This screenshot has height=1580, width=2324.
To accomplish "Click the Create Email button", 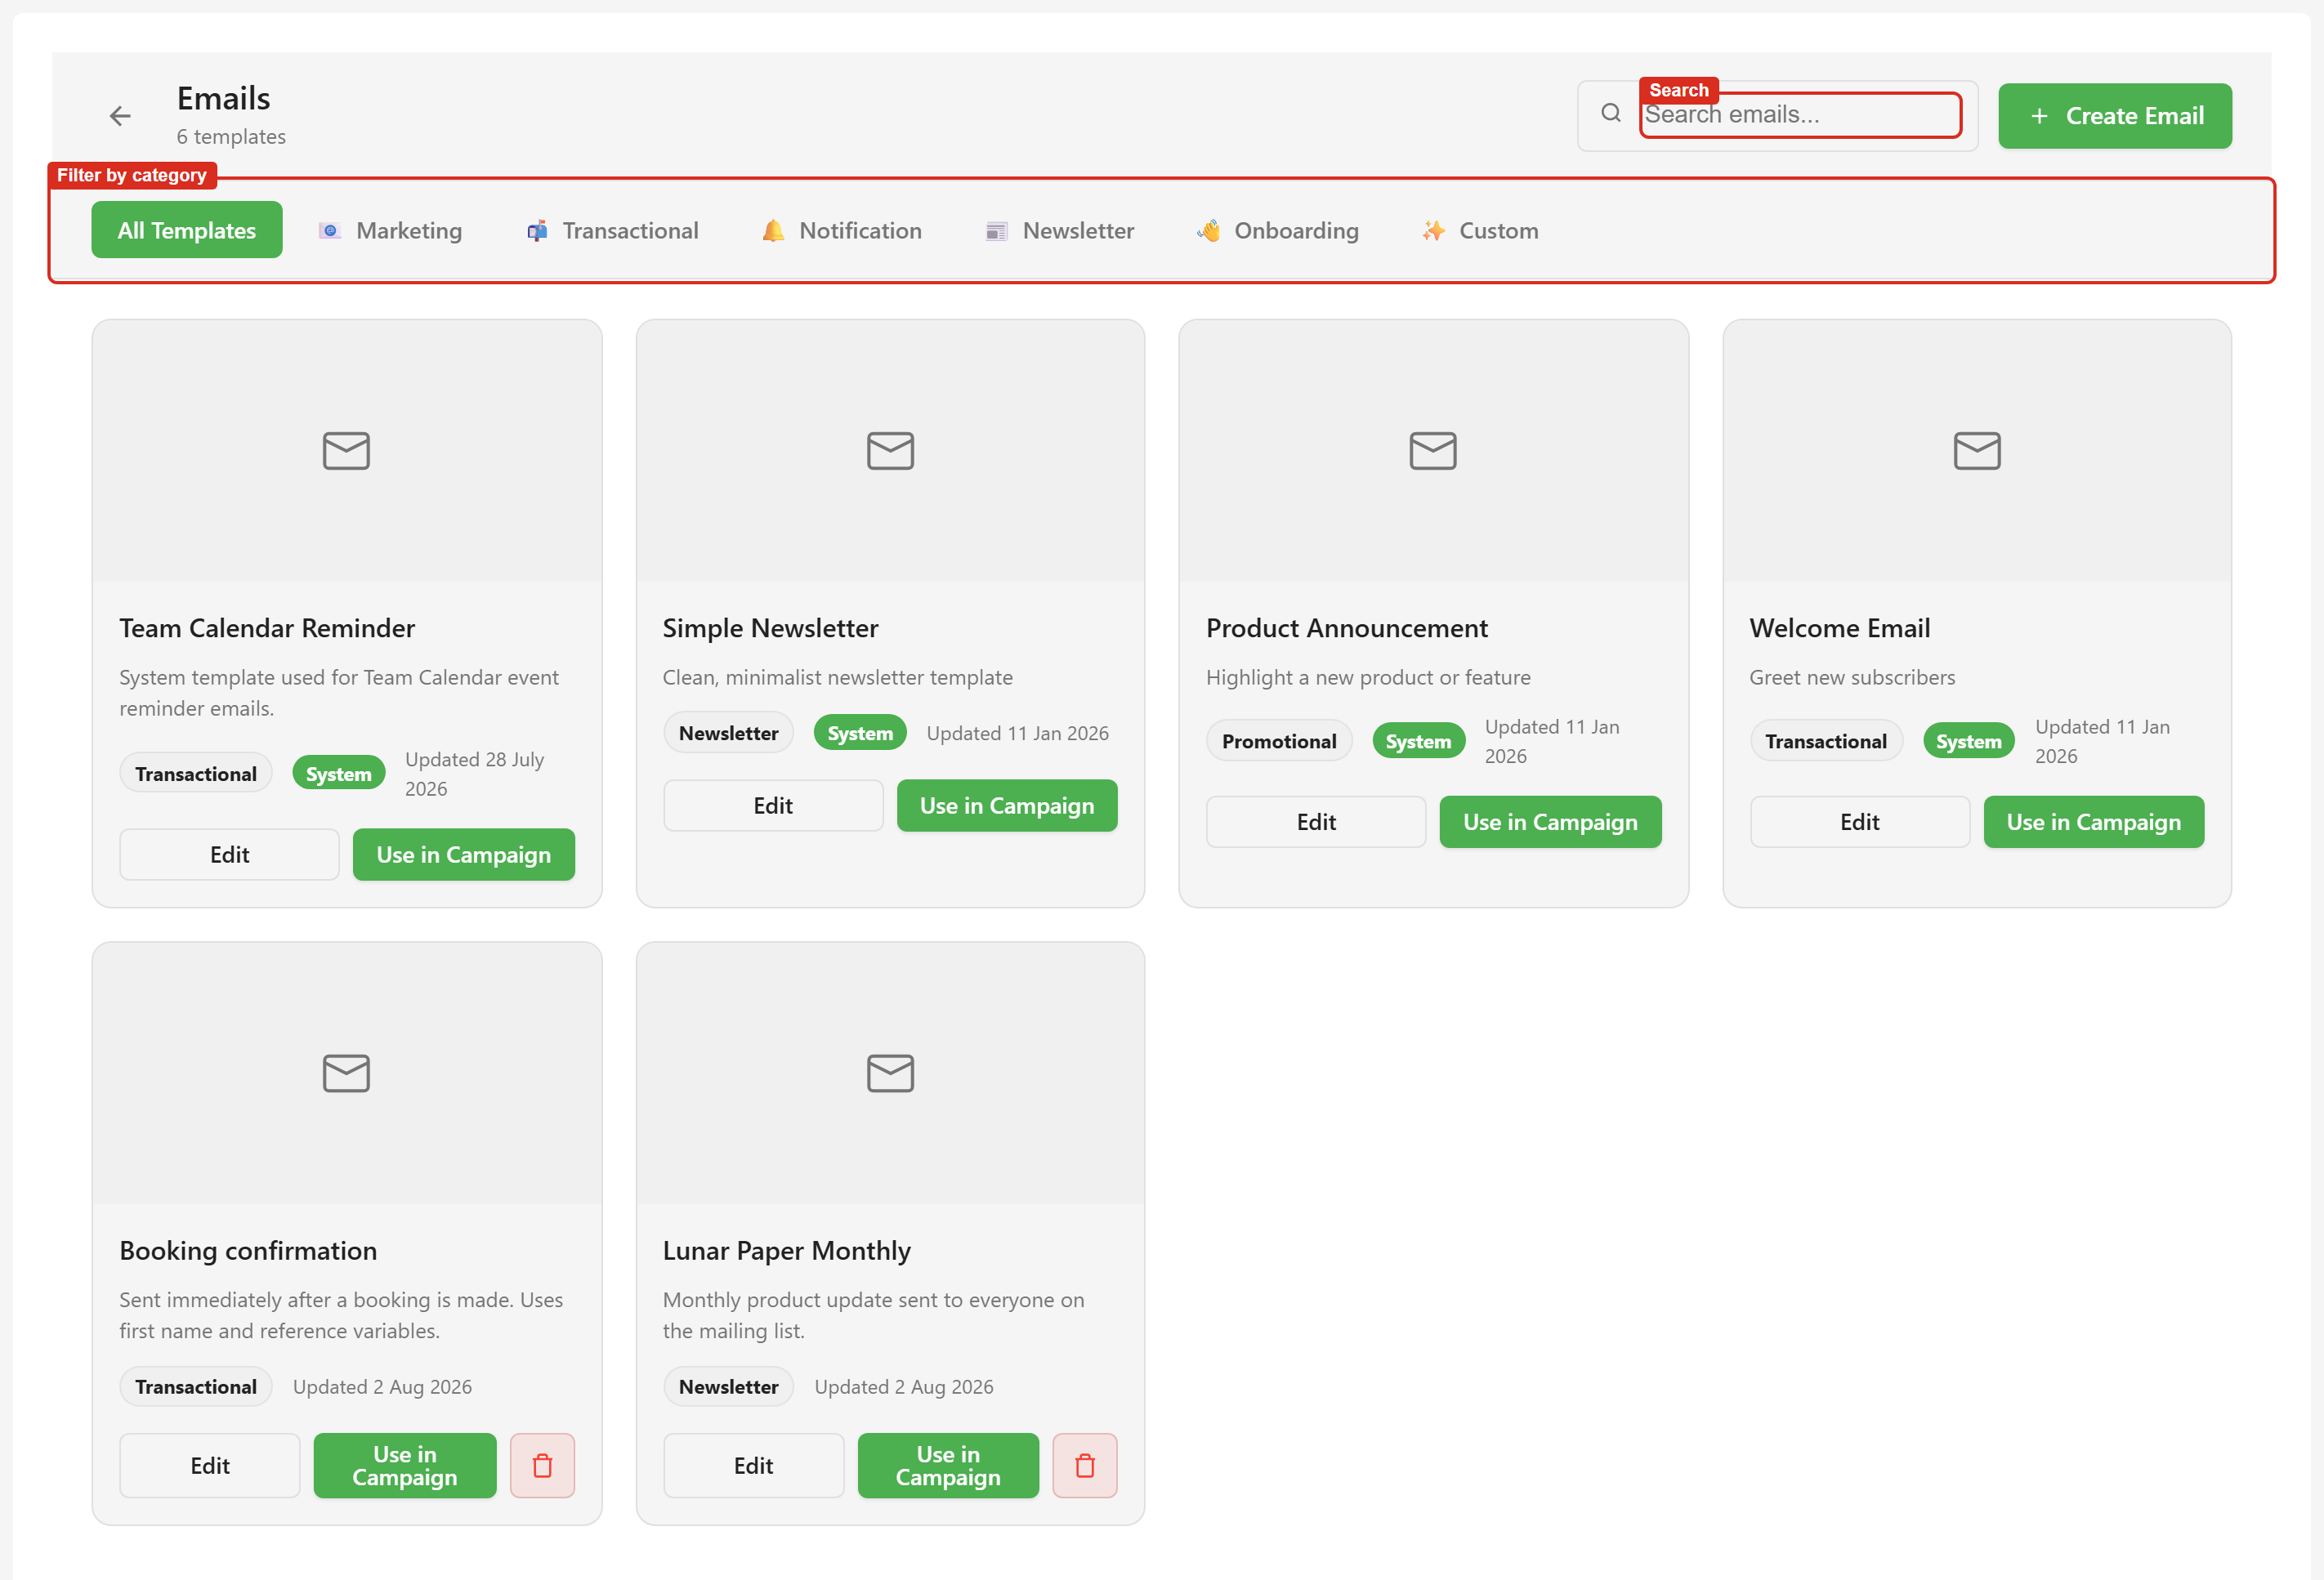I will (x=2115, y=116).
